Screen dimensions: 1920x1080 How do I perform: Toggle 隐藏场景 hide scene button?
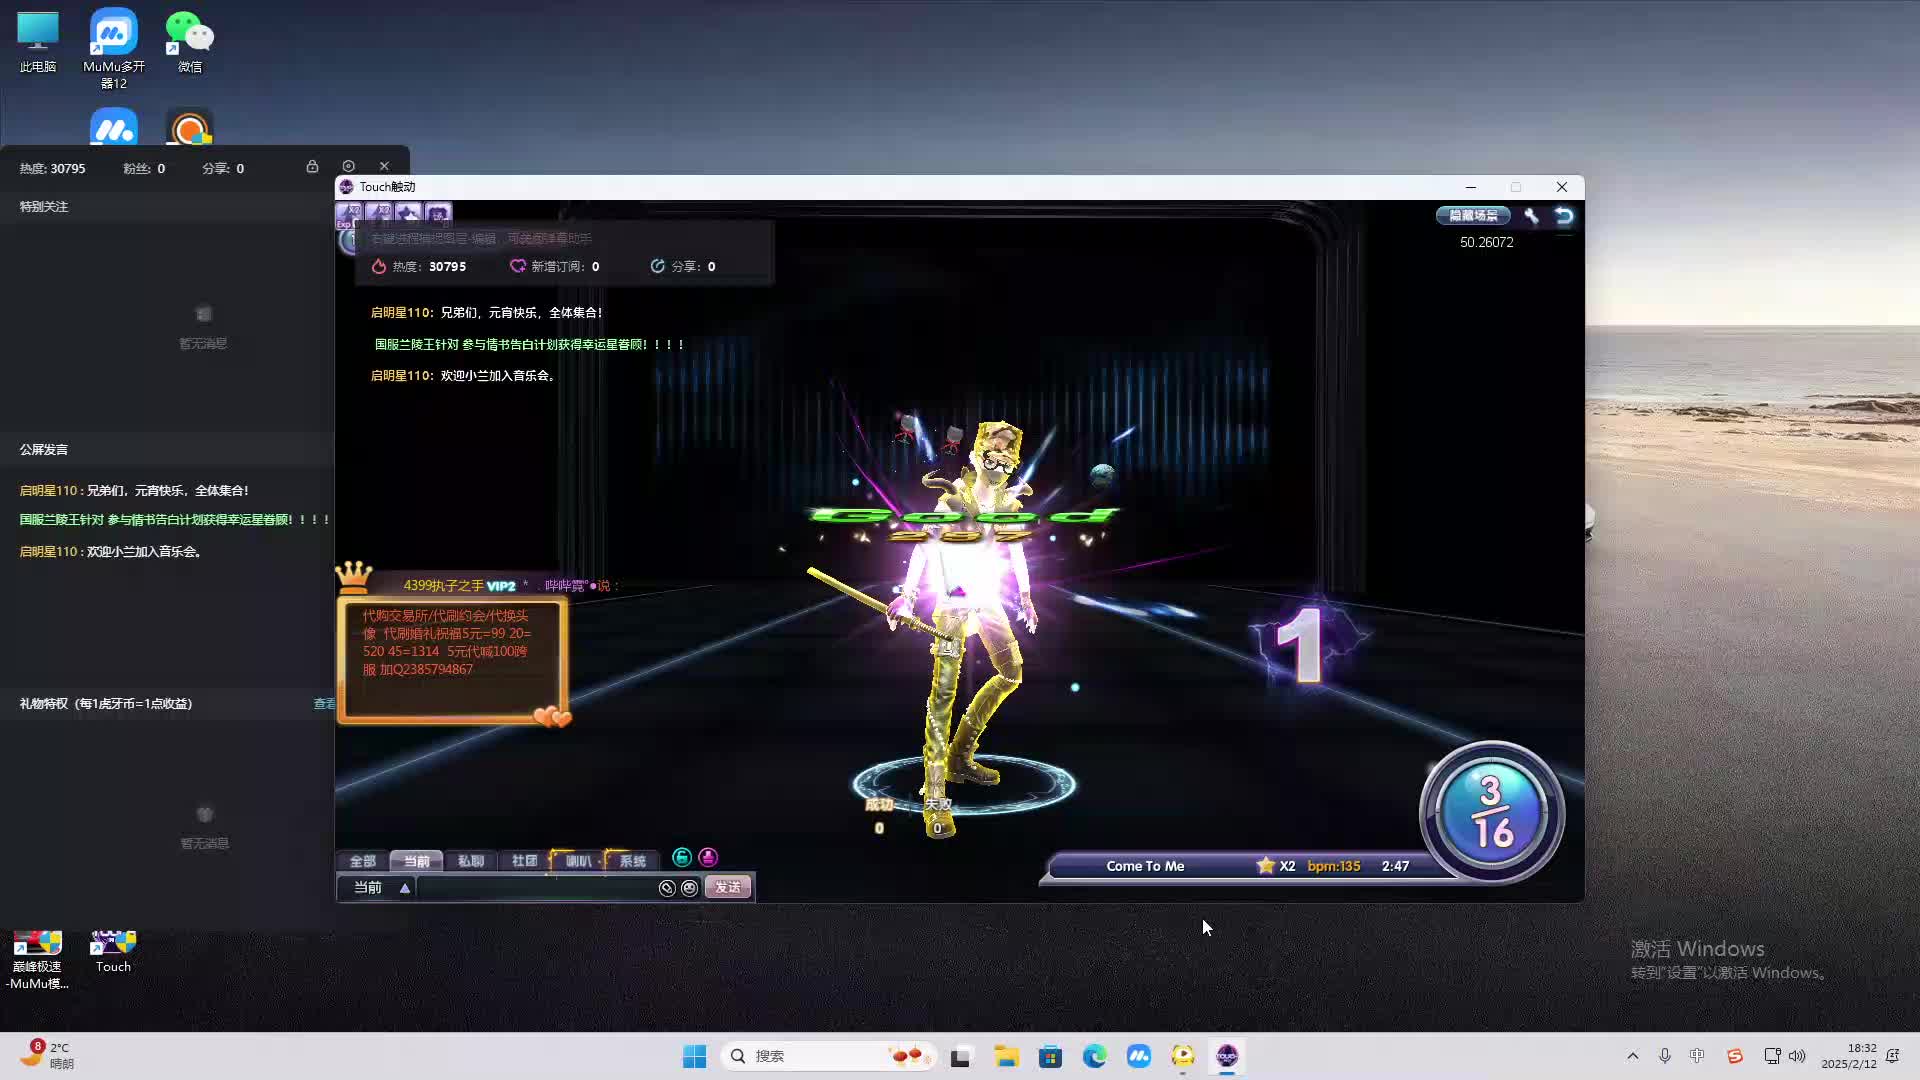1473,216
